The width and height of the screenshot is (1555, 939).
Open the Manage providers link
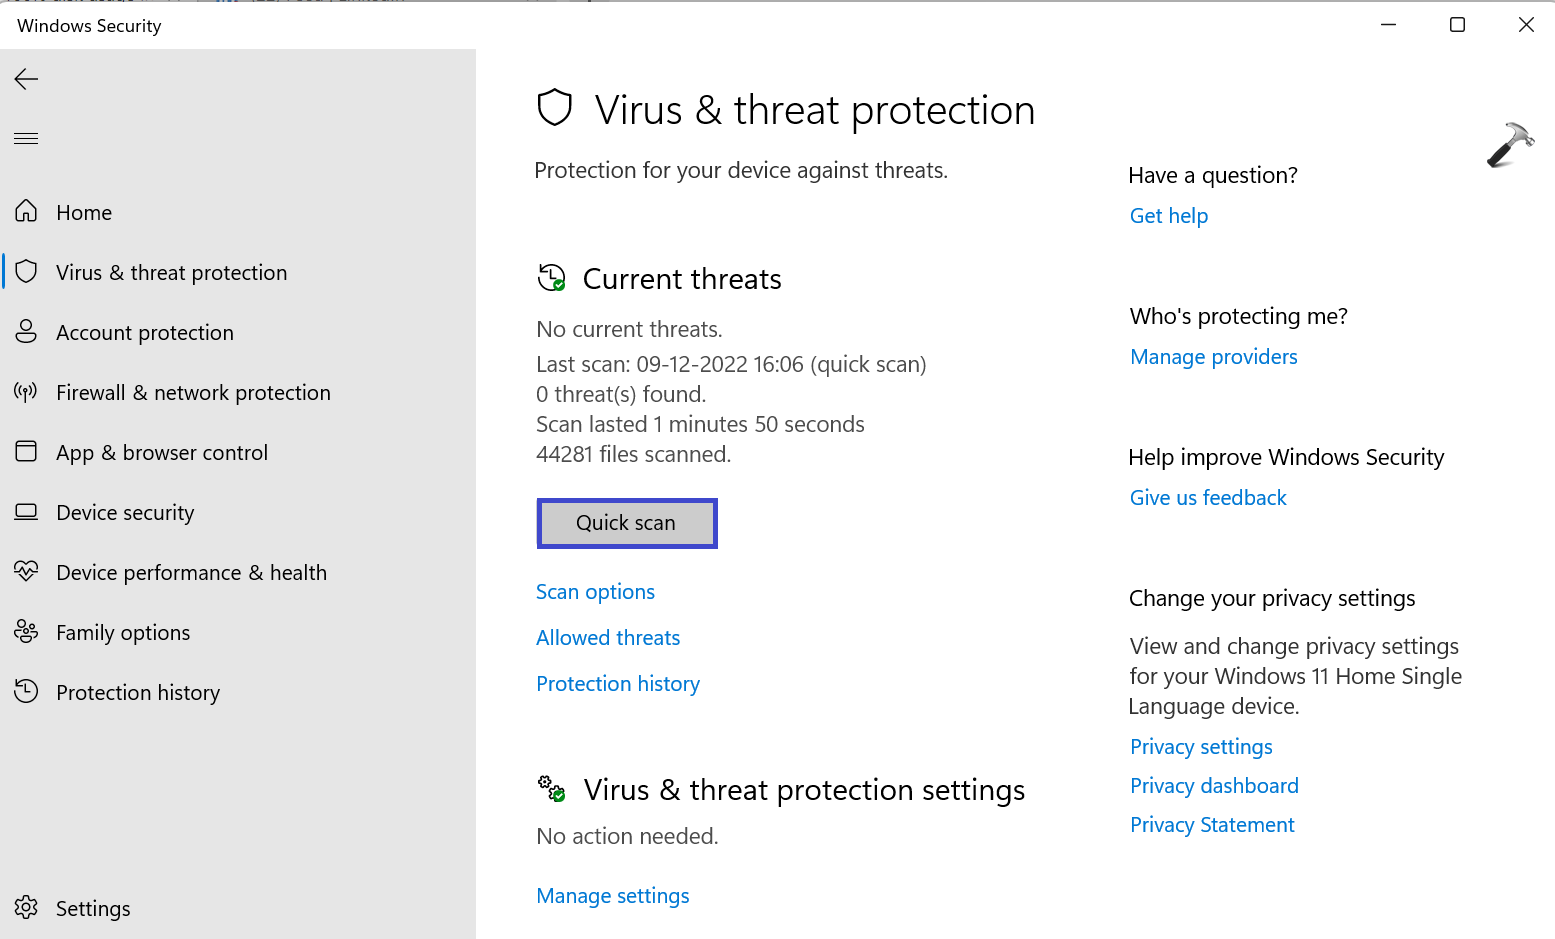1213,357
